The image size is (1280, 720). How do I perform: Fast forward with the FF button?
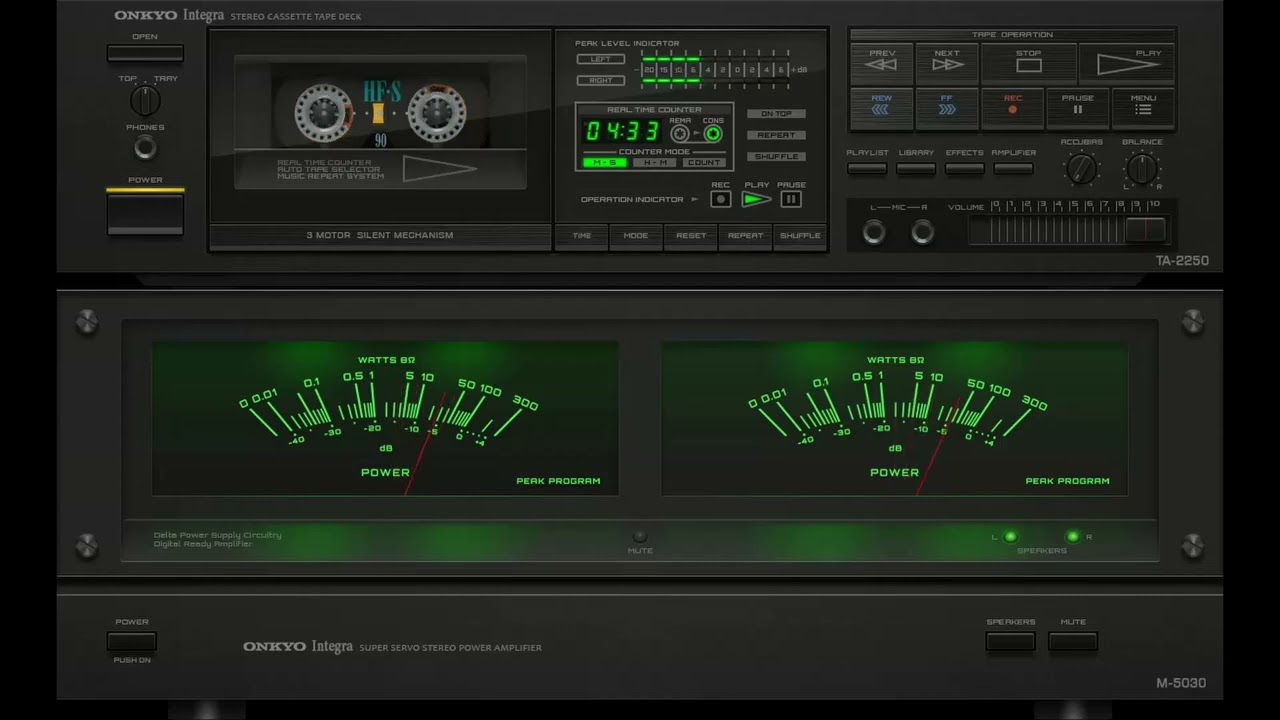coord(947,108)
